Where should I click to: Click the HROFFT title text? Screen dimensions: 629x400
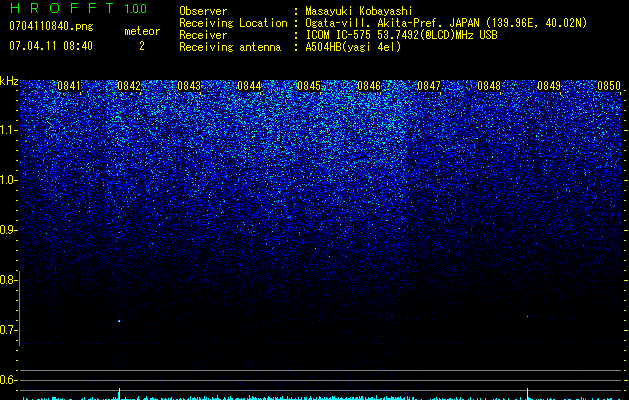point(62,8)
